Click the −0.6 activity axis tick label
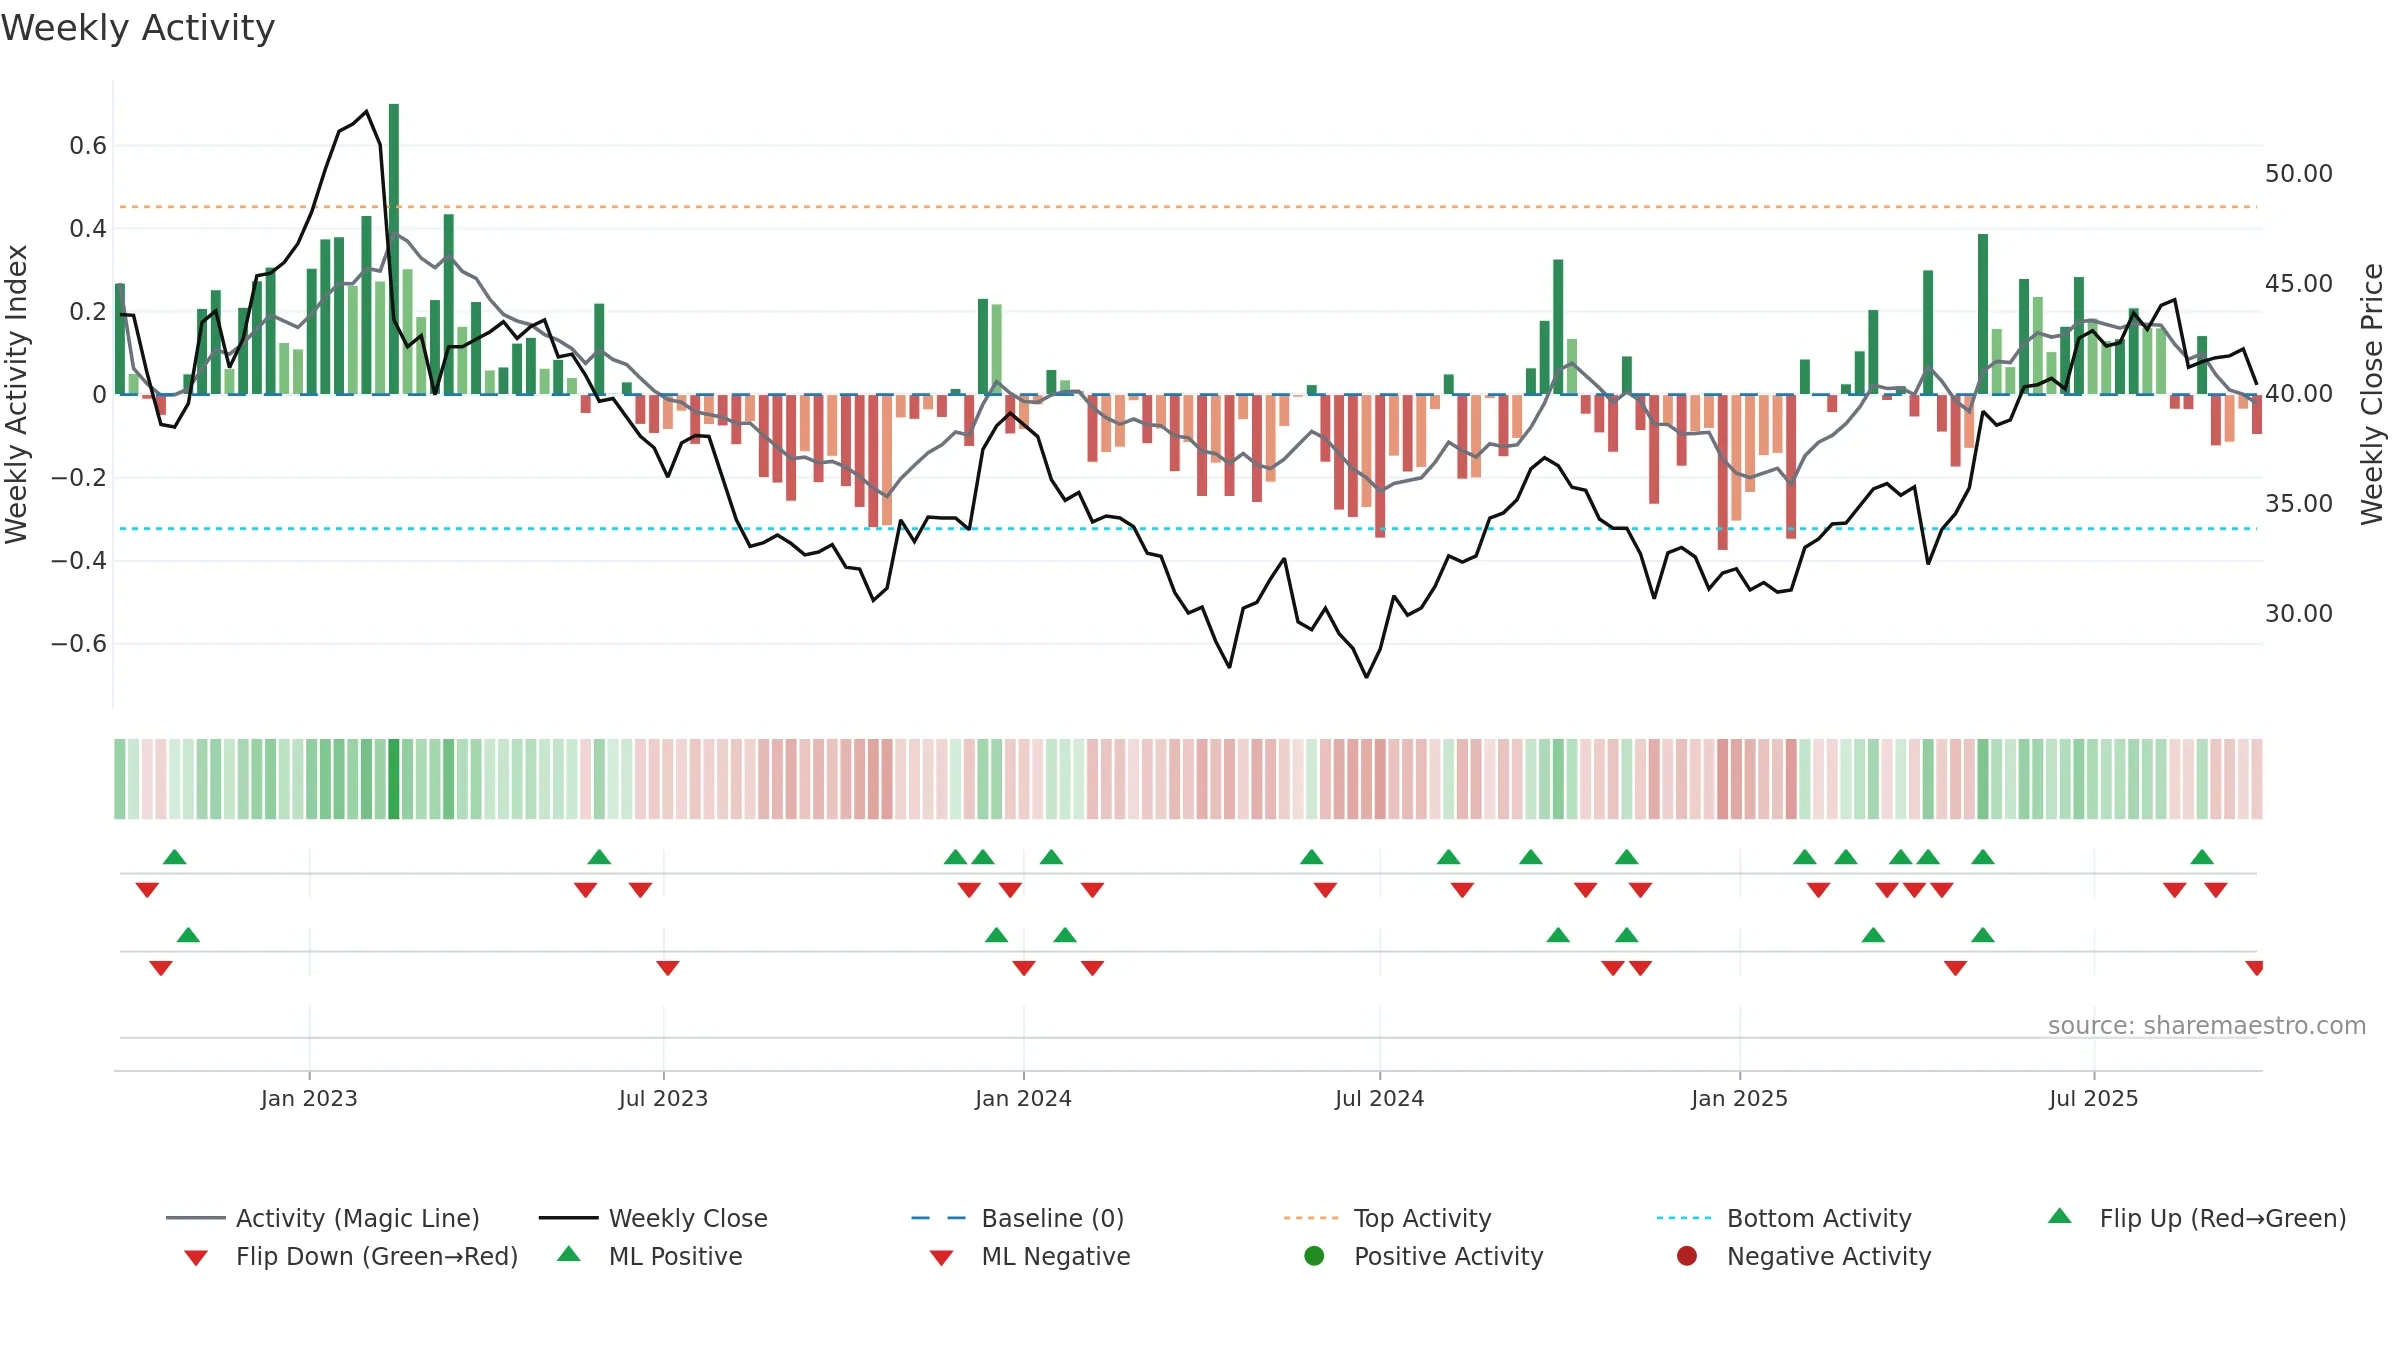This screenshot has height=1350, width=2400. point(78,644)
